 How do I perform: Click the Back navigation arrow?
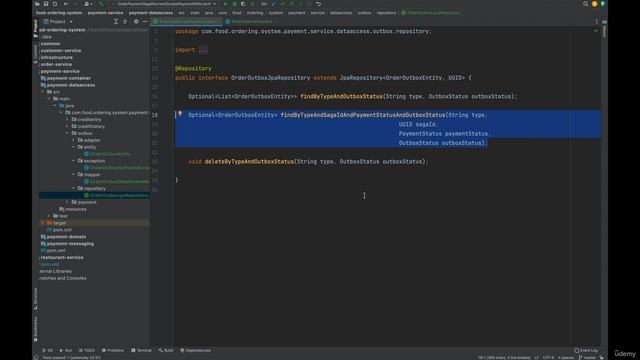pos(66,4)
